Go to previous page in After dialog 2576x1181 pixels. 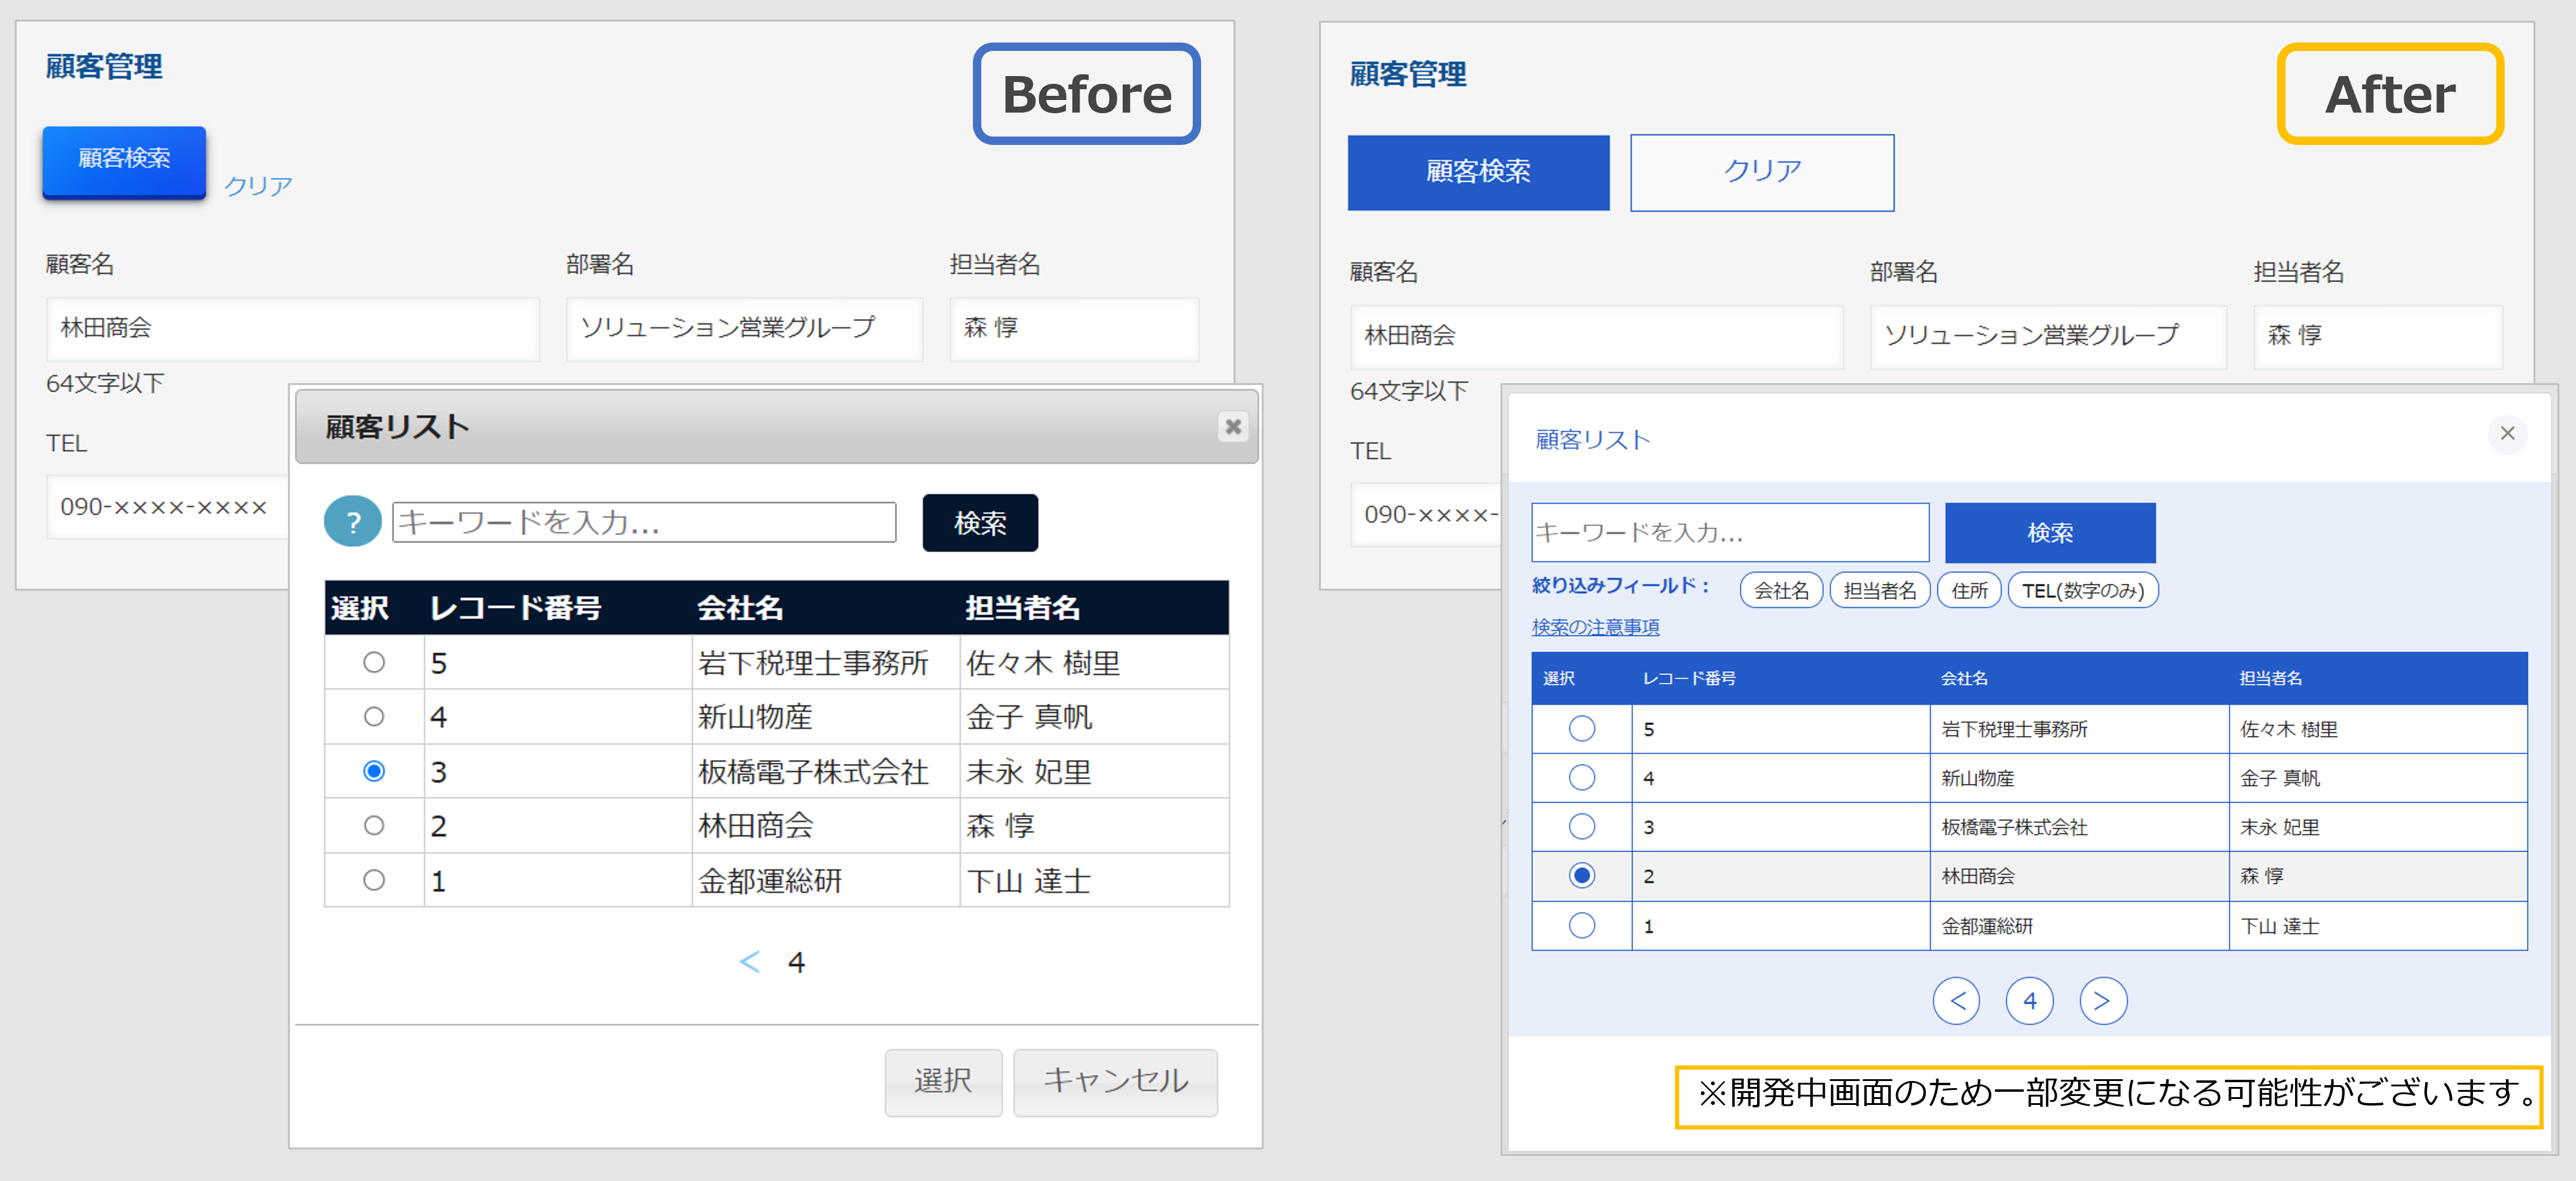coord(1956,1000)
